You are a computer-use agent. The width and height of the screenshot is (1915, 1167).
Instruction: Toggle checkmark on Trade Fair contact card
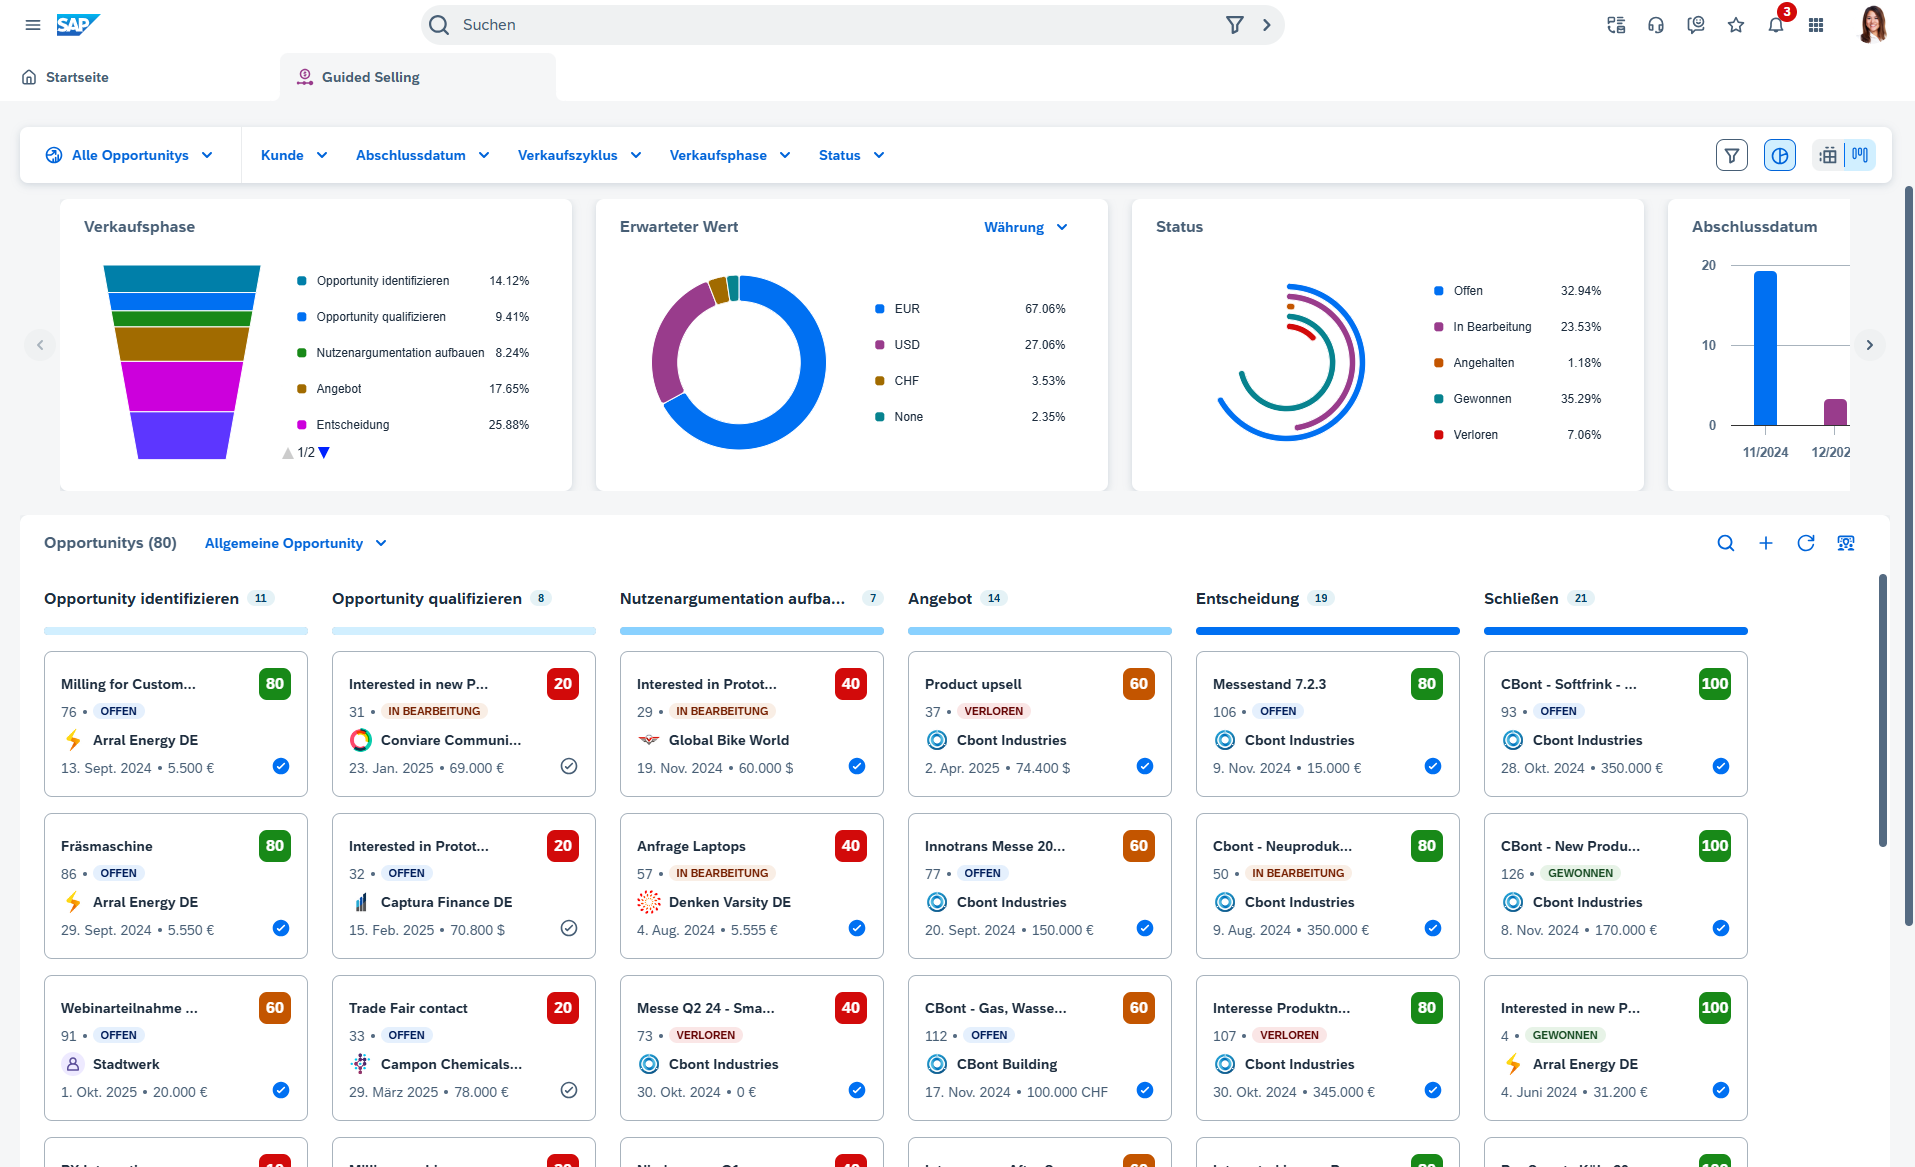click(x=569, y=1090)
